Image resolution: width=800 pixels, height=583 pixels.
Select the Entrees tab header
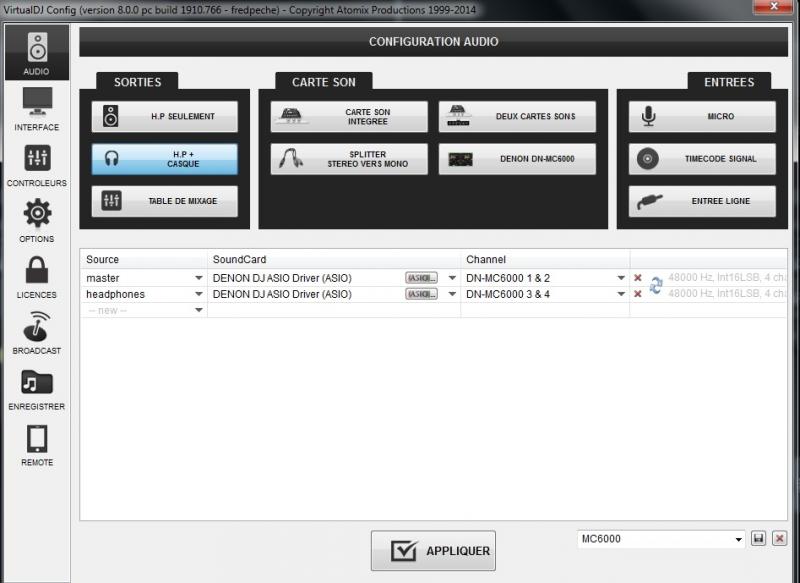point(729,82)
